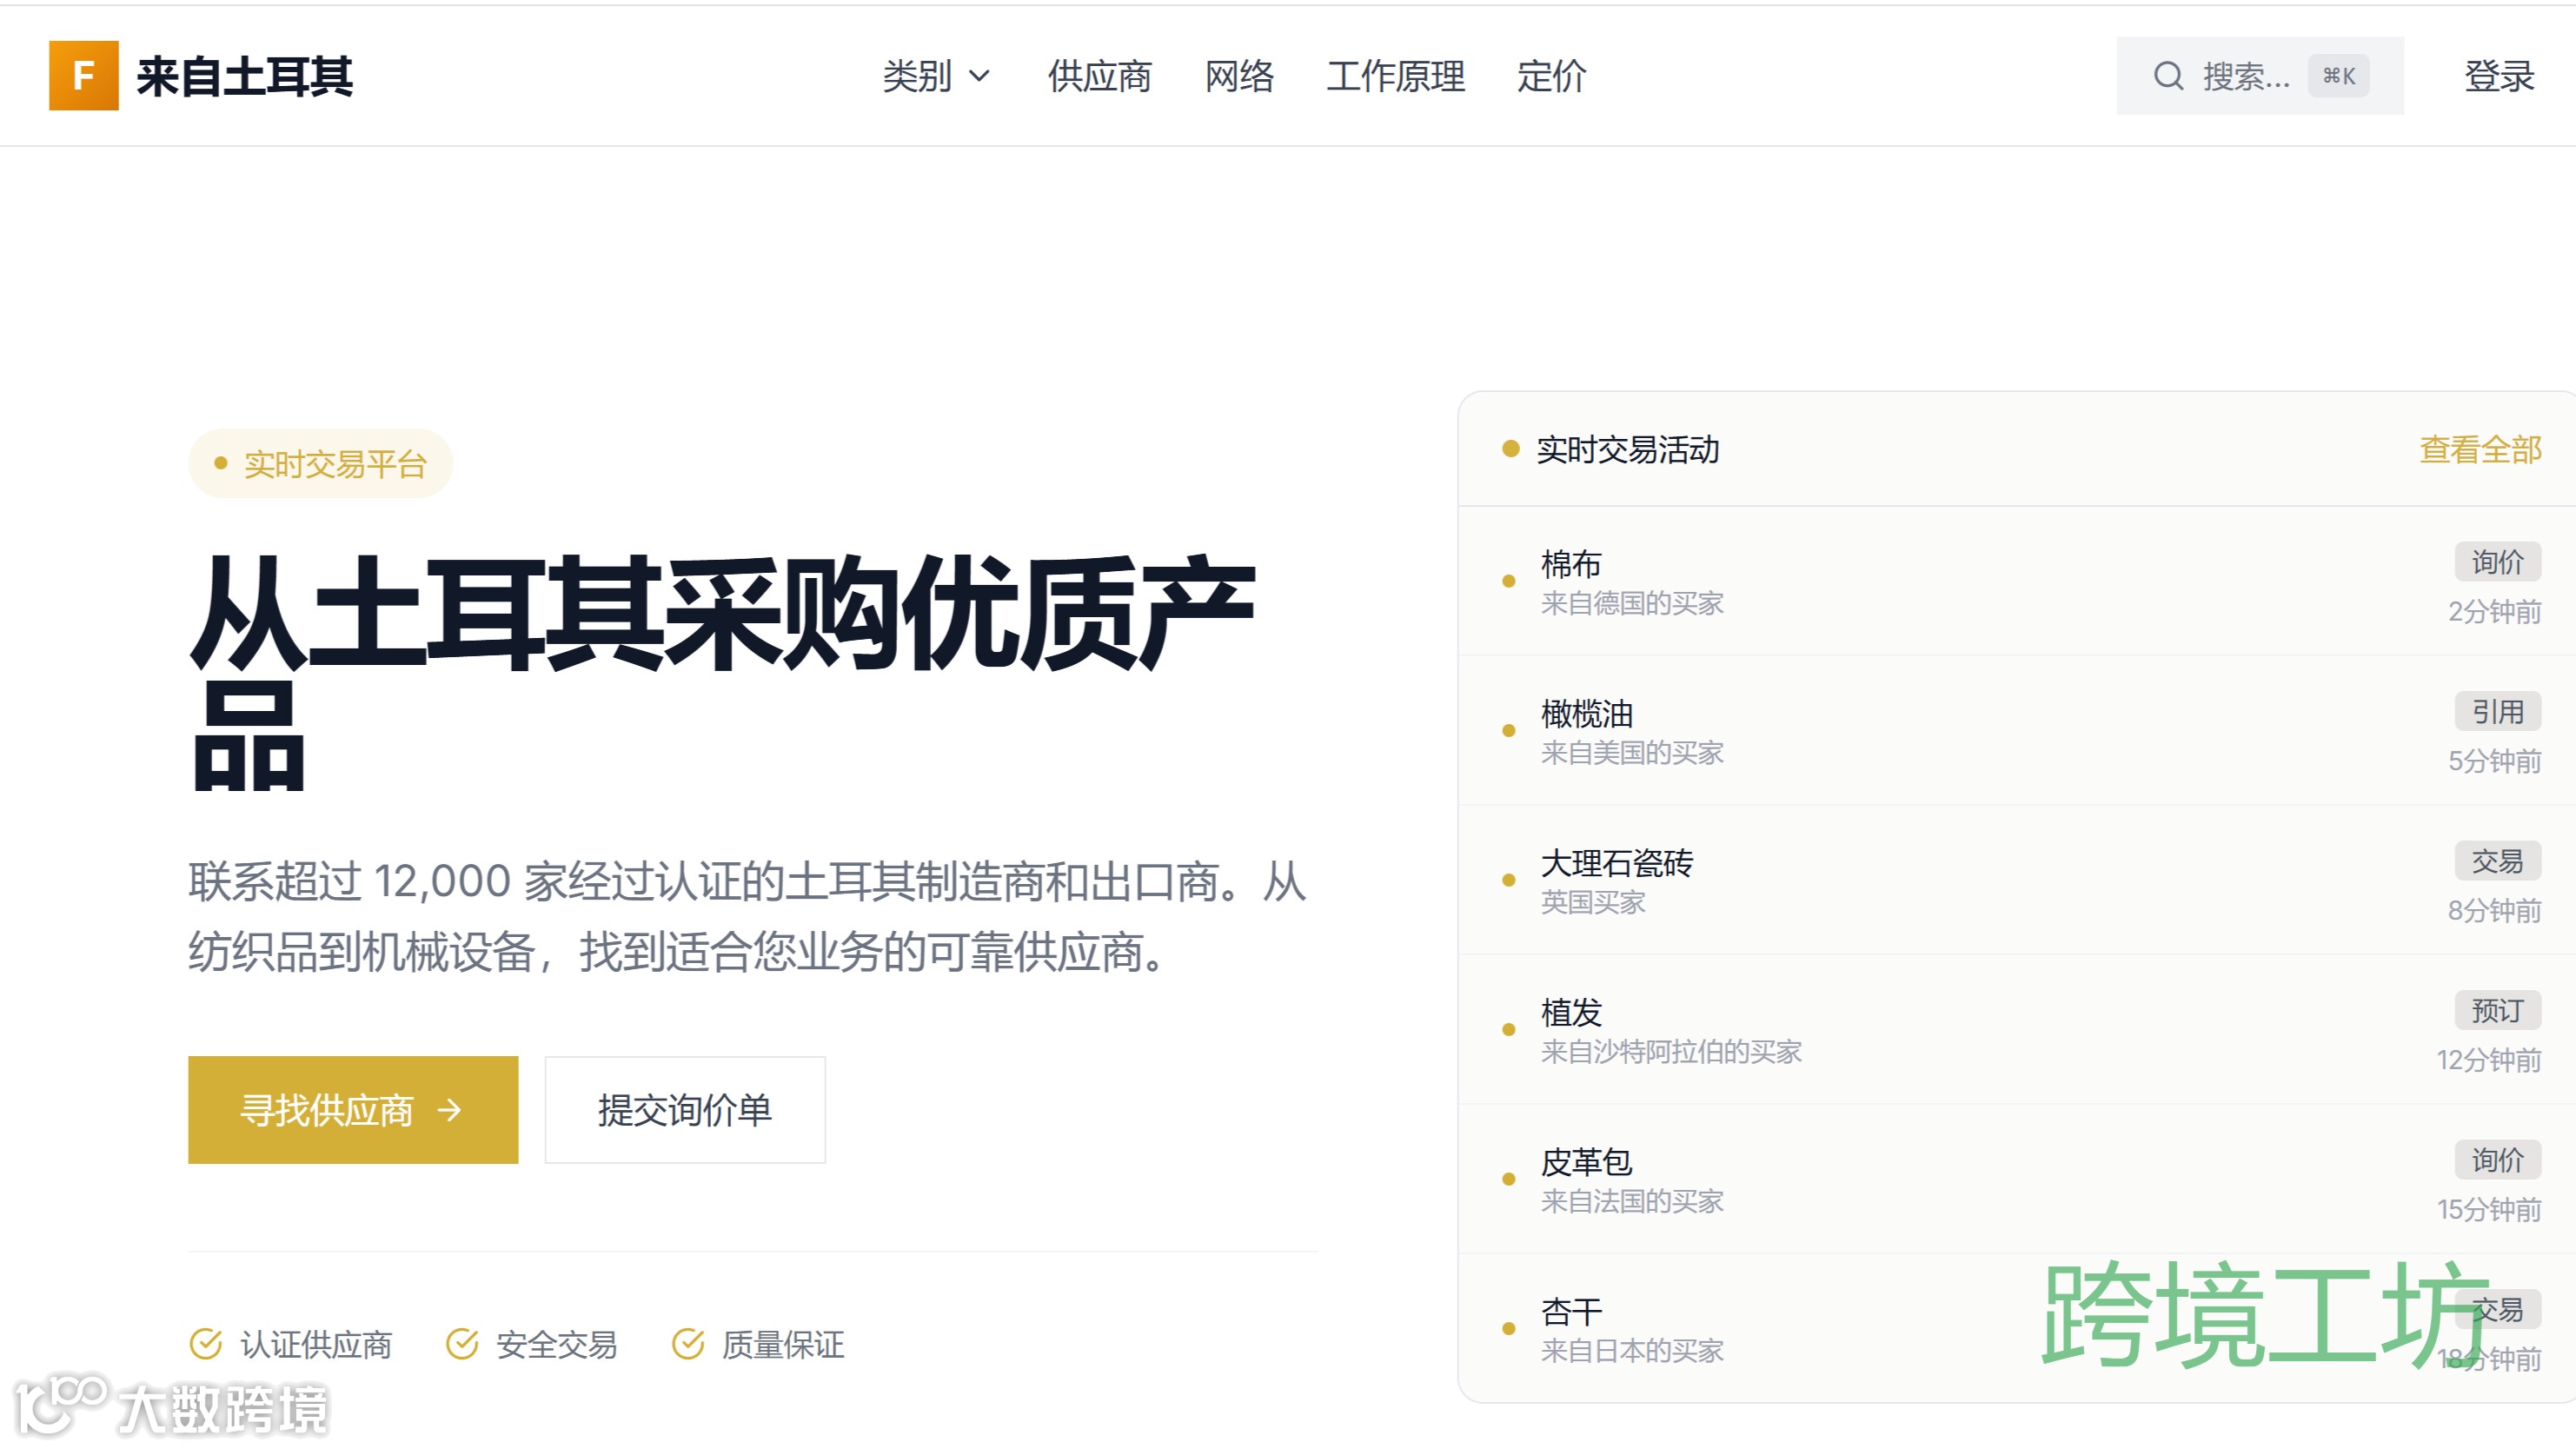Click the 实时交易活动 status dot
This screenshot has width=2576, height=1449.
(1511, 449)
